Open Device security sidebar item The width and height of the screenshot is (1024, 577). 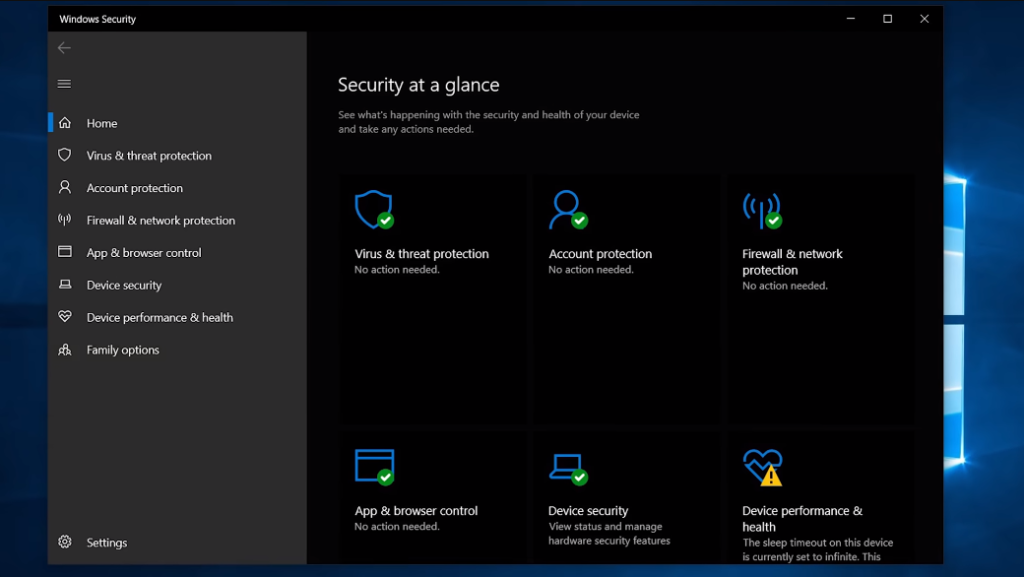[x=177, y=285]
